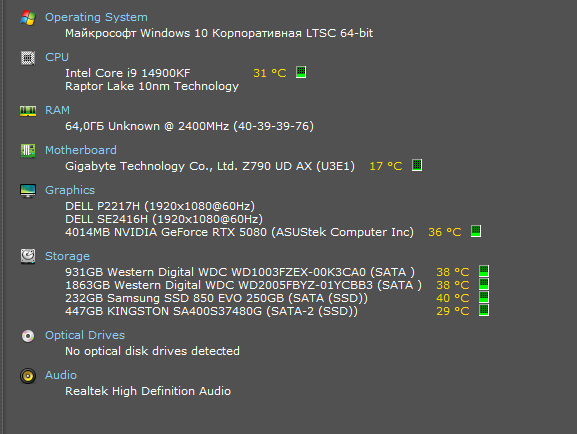Open the Storage section heading
Screen dimensions: 577x434
(x=67, y=256)
